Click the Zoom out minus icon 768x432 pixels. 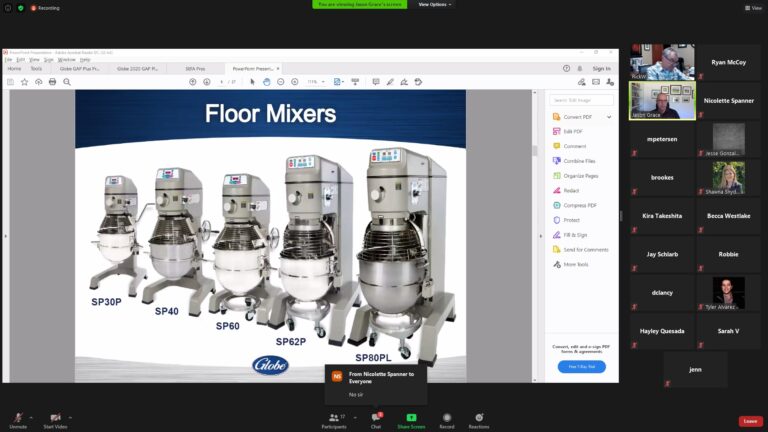pos(281,82)
